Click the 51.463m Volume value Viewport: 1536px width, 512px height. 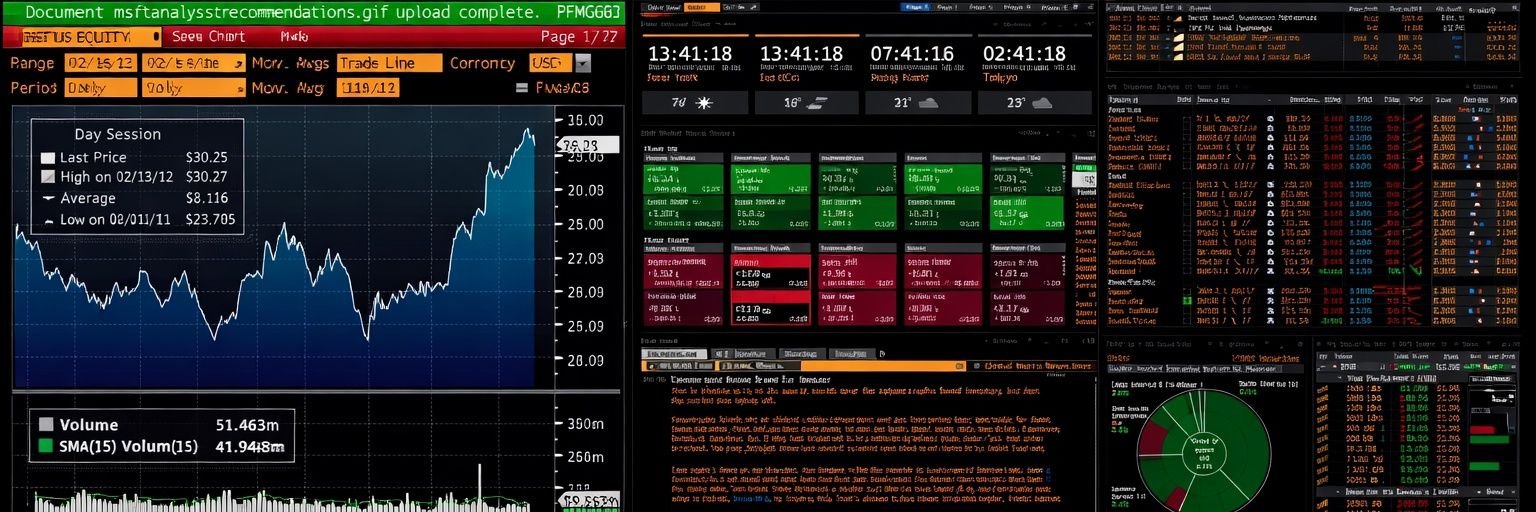249,424
